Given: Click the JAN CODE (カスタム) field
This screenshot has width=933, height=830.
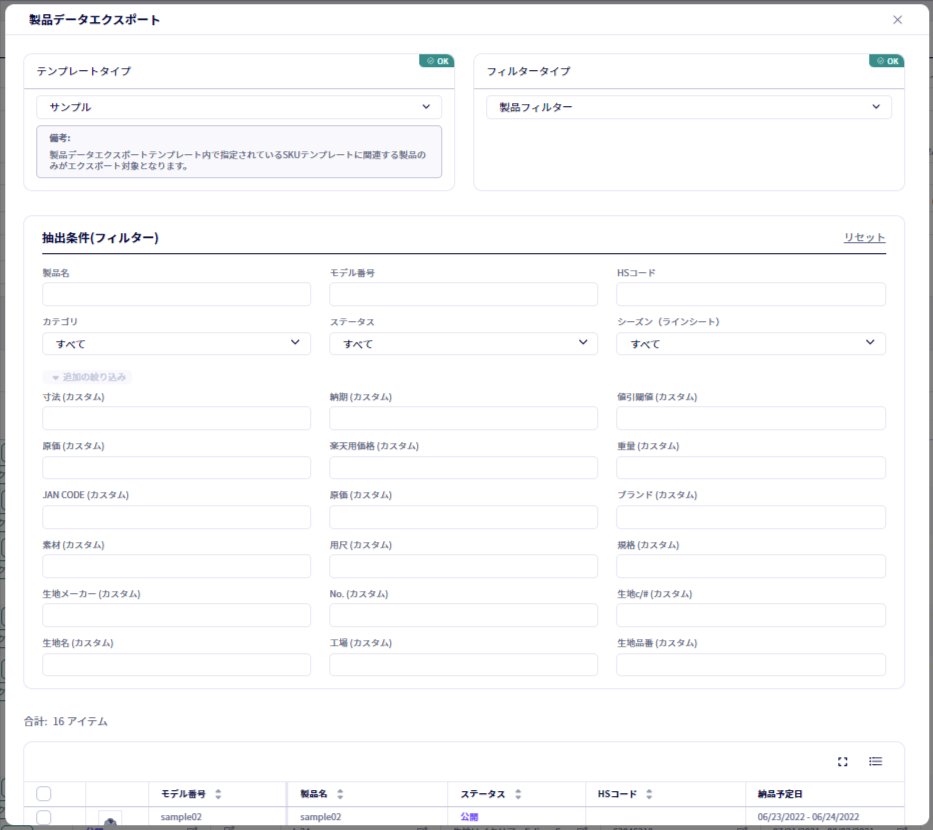Looking at the screenshot, I should pyautogui.click(x=177, y=517).
